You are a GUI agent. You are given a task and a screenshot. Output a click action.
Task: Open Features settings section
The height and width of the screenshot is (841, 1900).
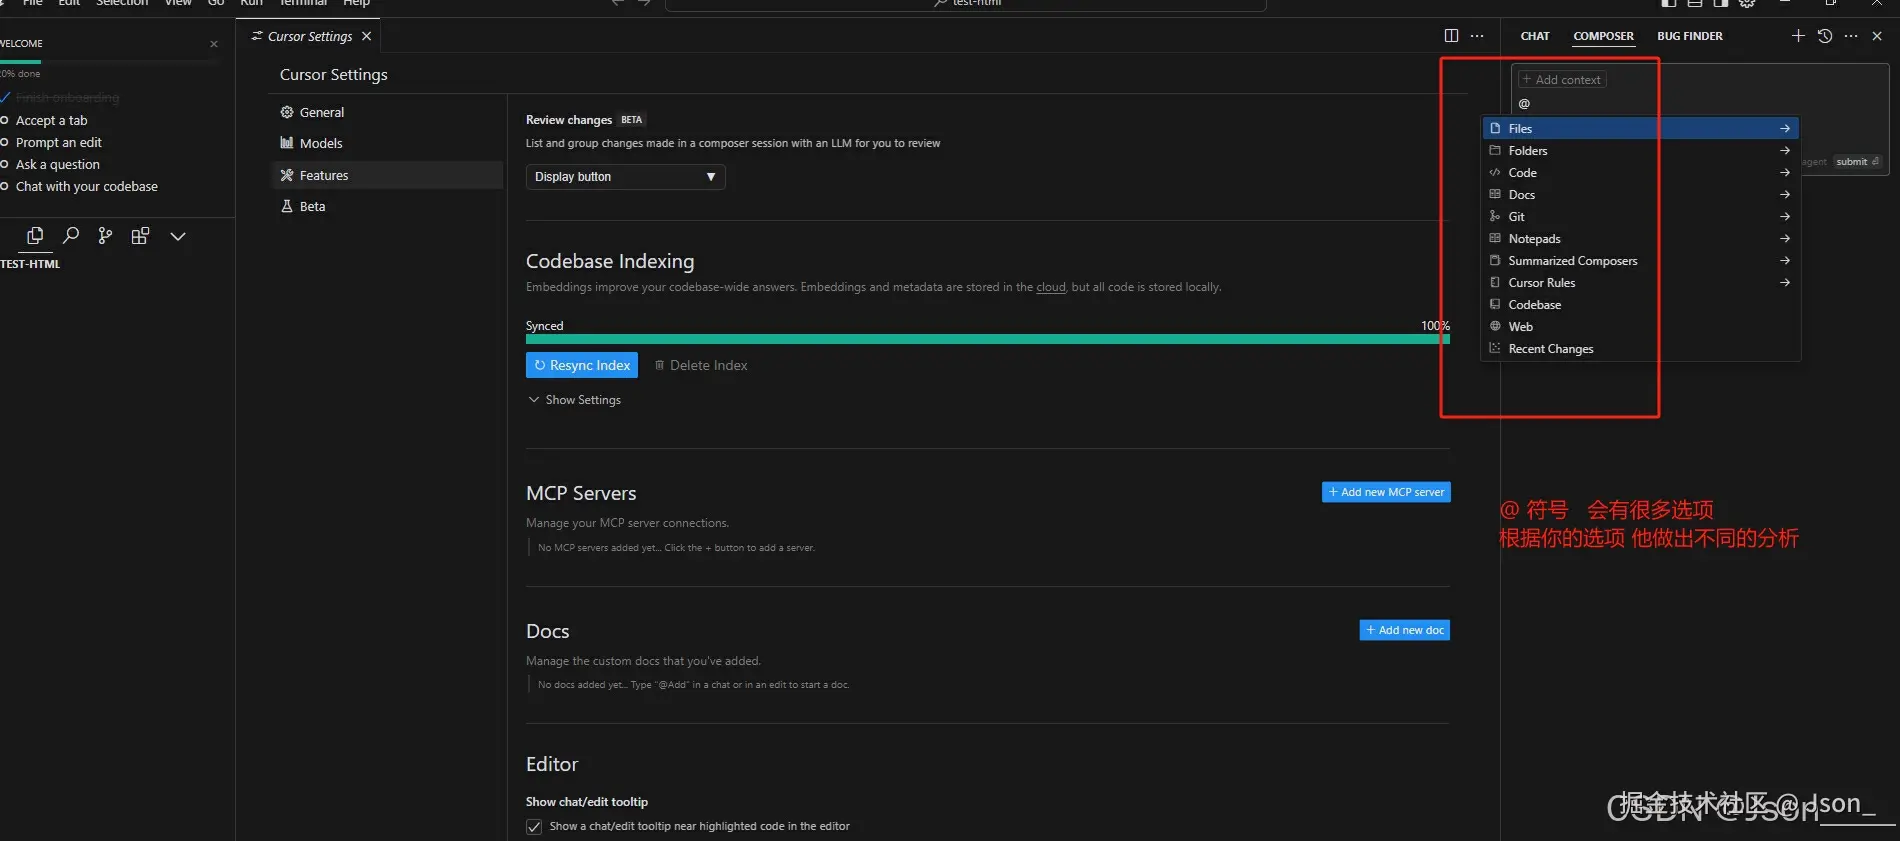pos(385,175)
